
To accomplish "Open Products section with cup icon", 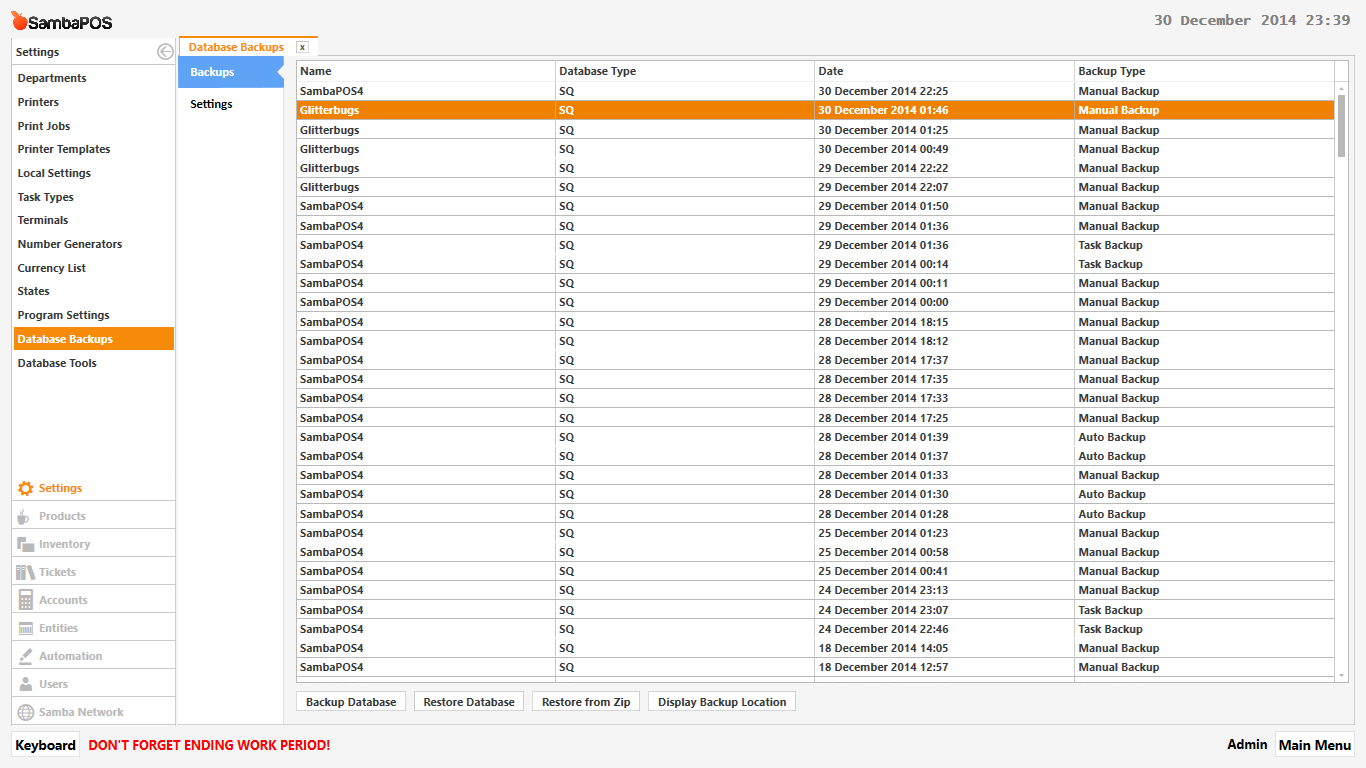I will click(26, 517).
